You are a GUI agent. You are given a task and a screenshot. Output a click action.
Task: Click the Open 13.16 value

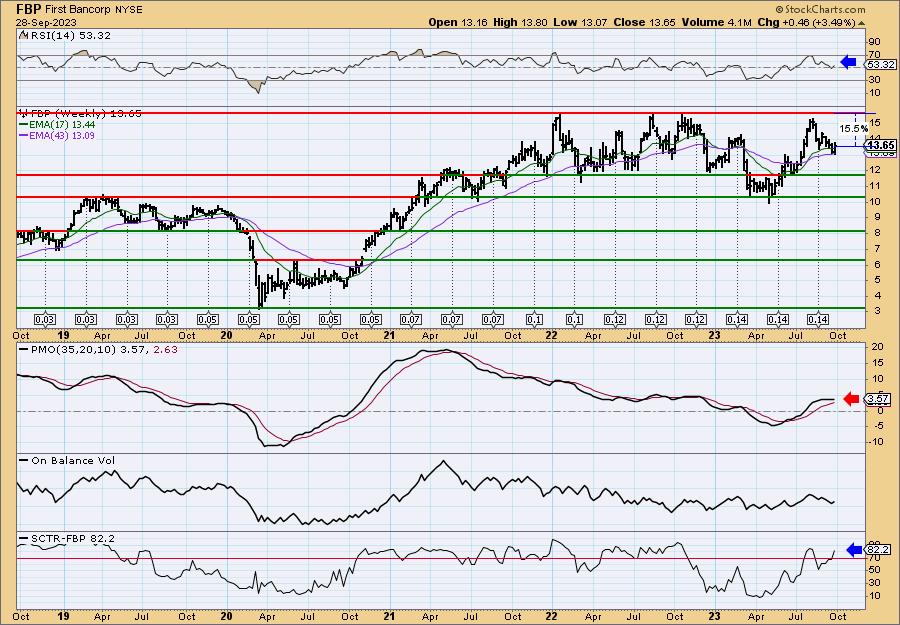pyautogui.click(x=459, y=22)
